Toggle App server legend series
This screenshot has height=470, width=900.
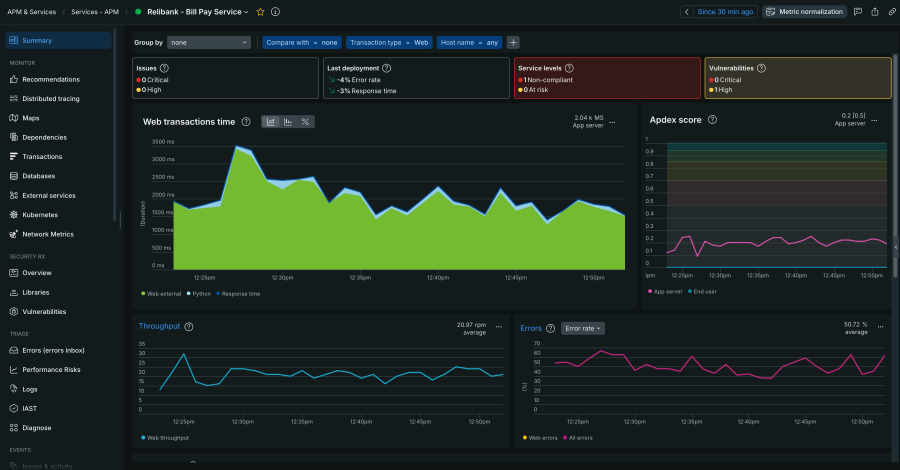point(665,292)
